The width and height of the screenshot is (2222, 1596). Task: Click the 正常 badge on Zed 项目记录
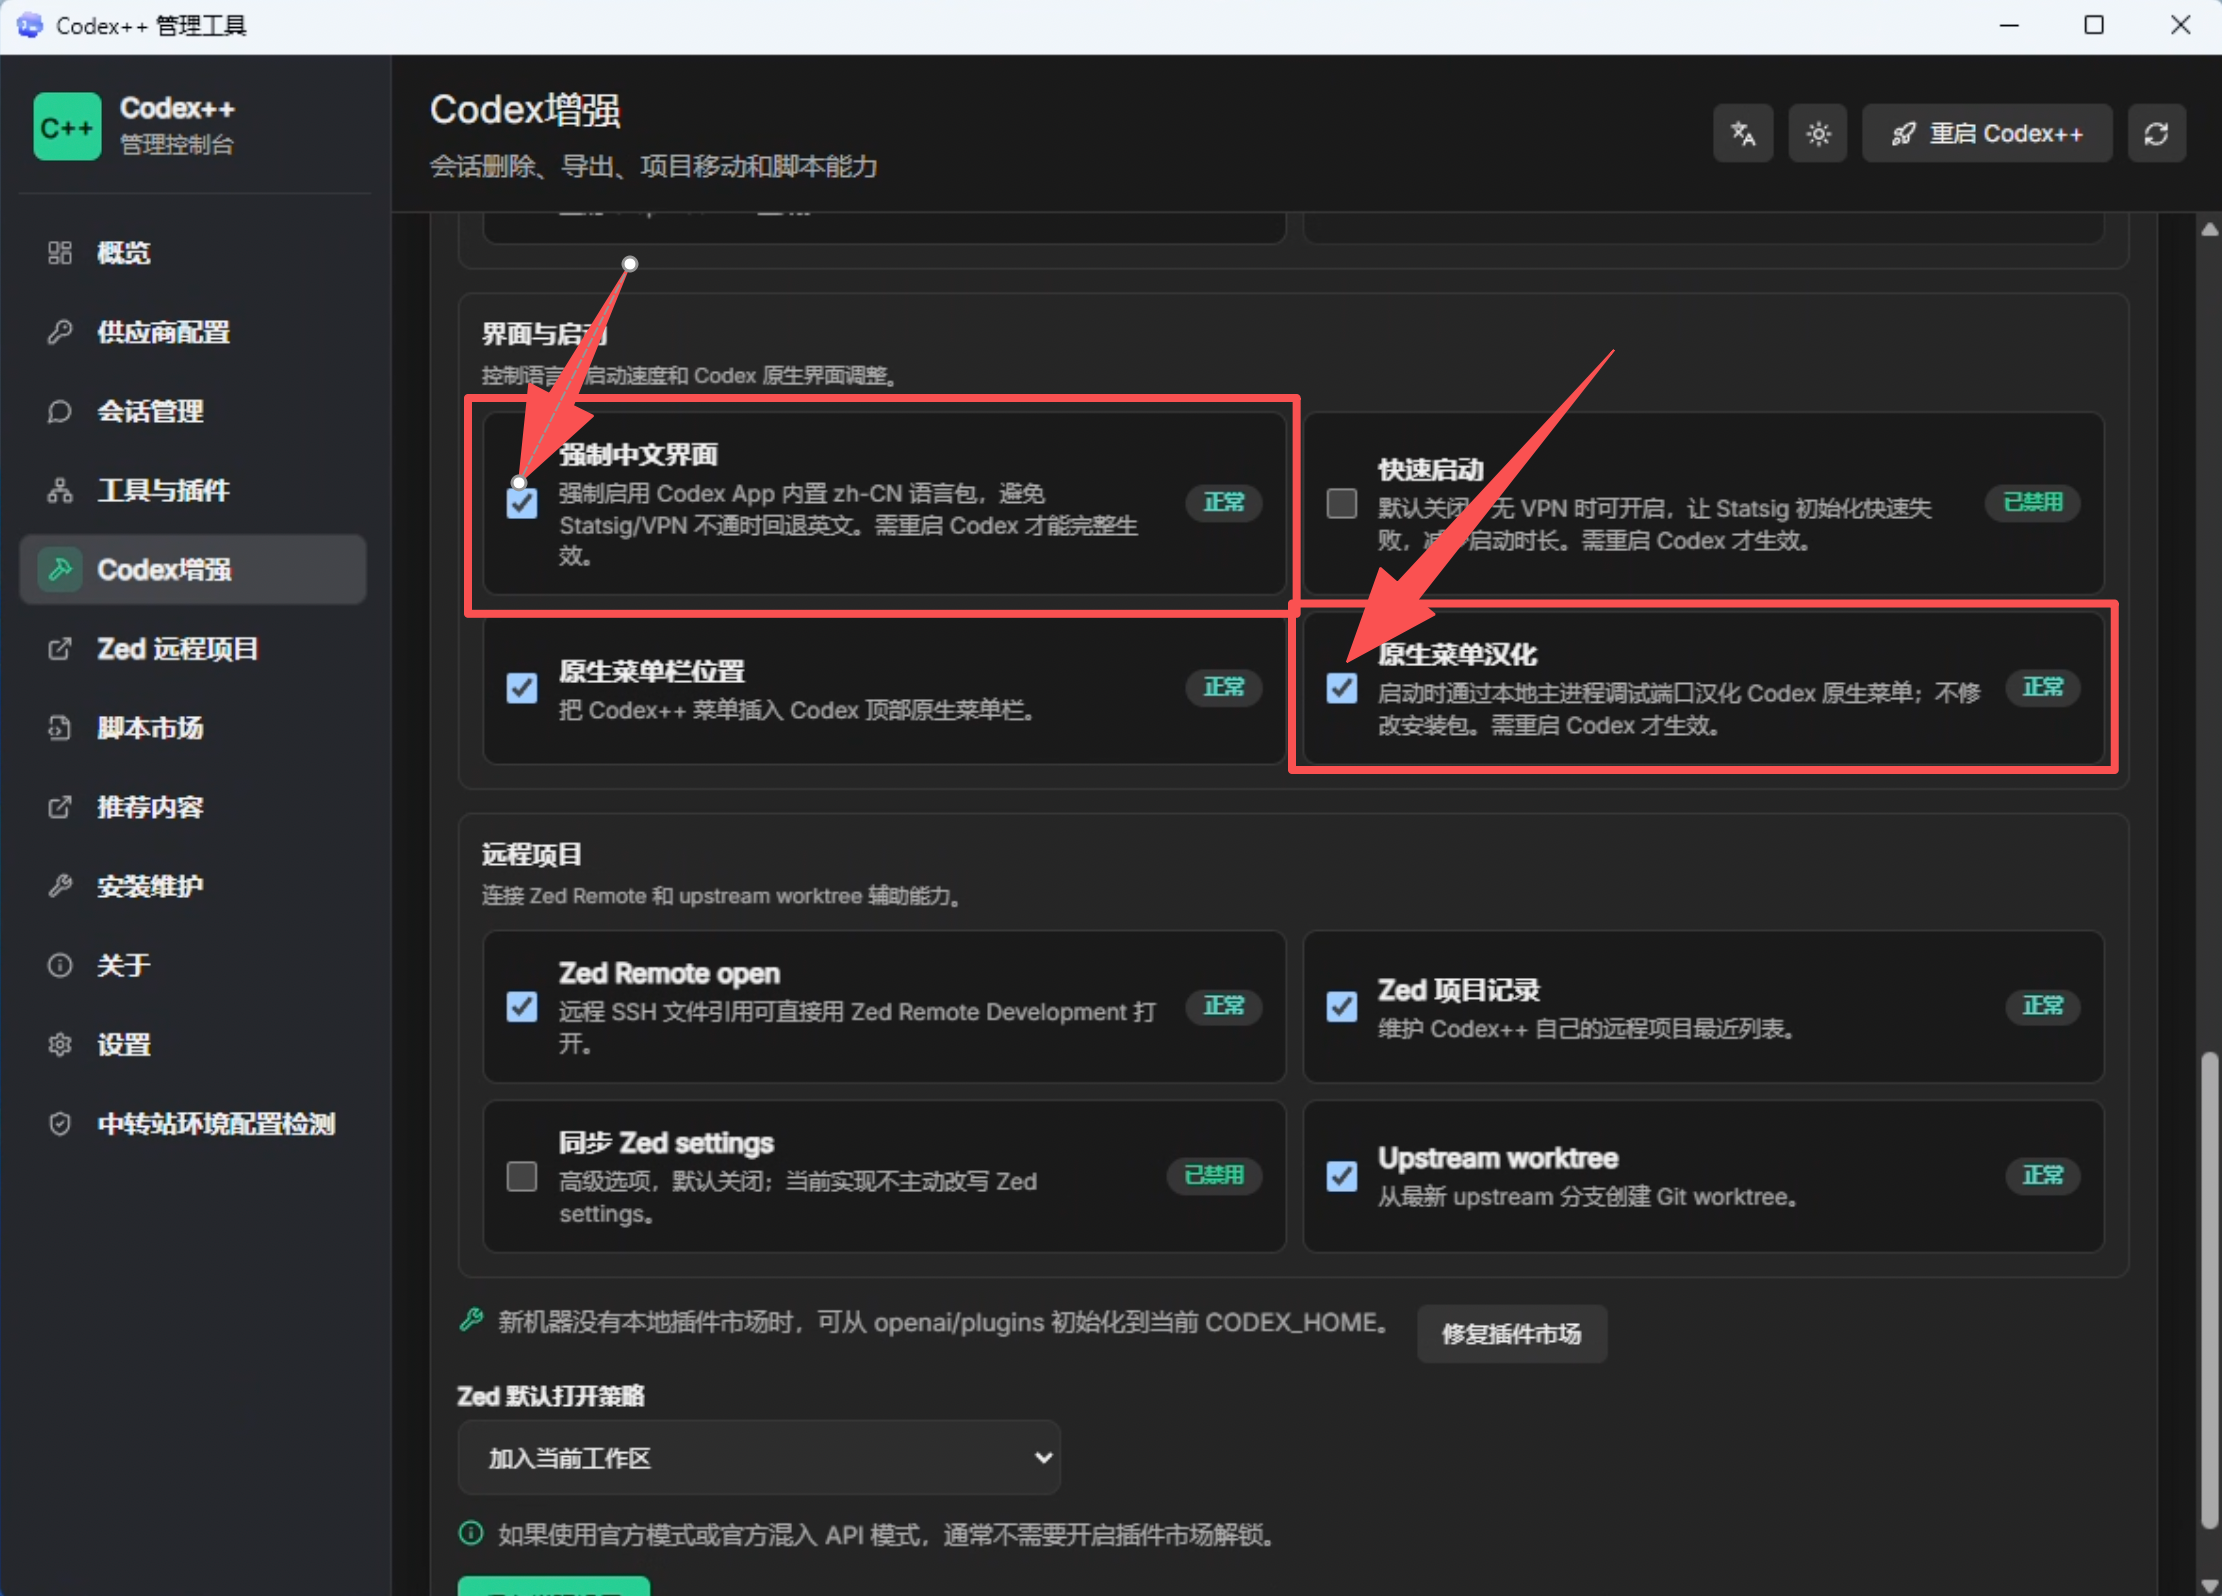(2043, 1006)
